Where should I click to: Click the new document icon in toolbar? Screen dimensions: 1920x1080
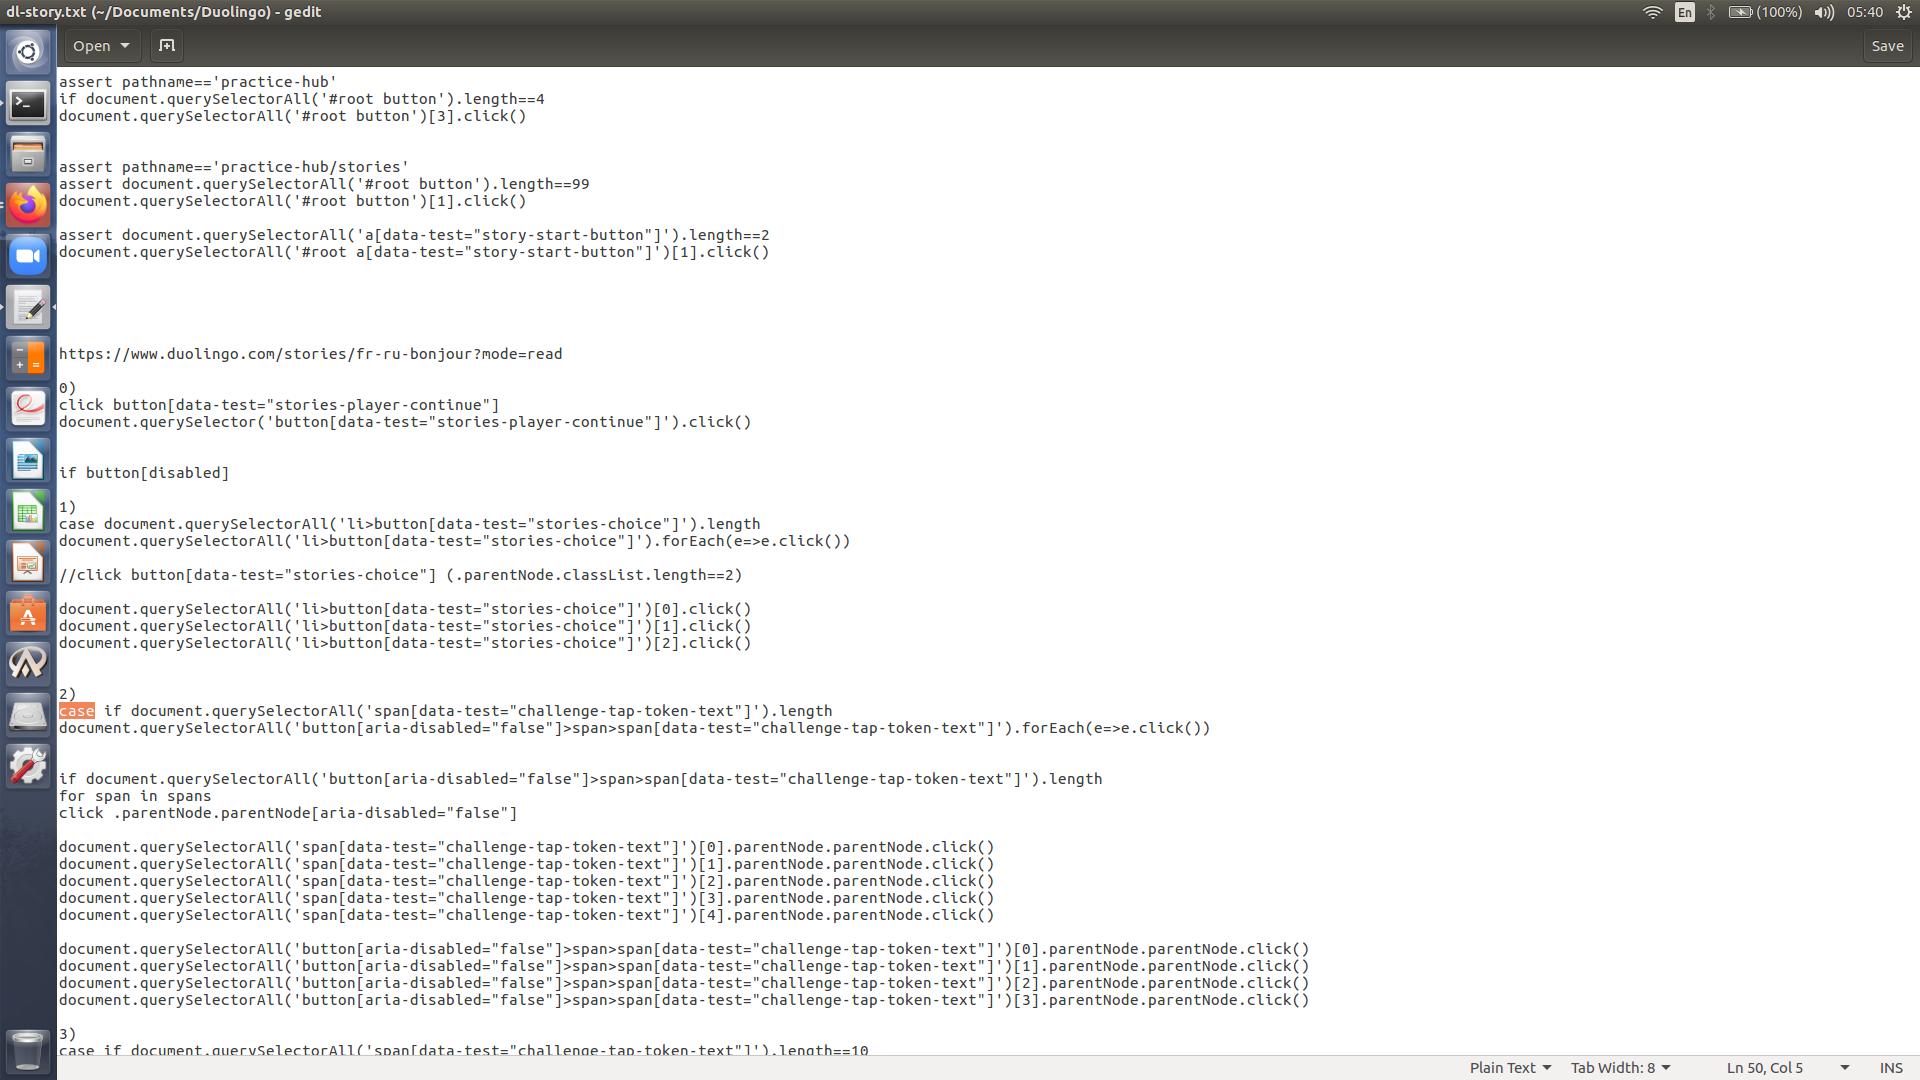(x=167, y=46)
